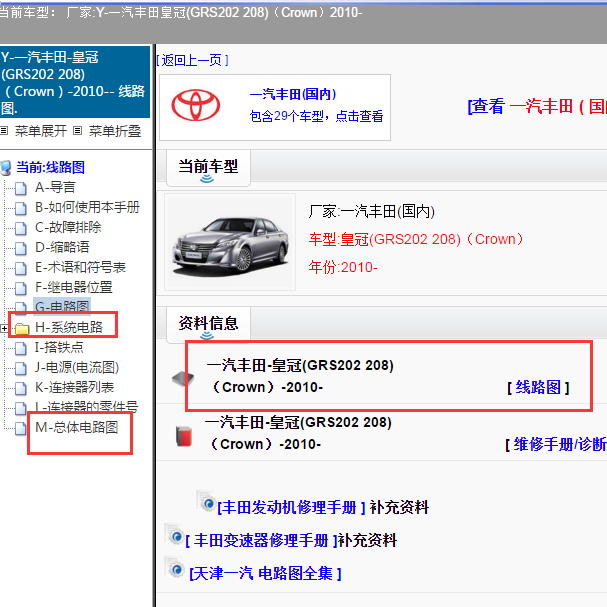
Task: Go back via 返回上一页 link
Action: [x=192, y=60]
